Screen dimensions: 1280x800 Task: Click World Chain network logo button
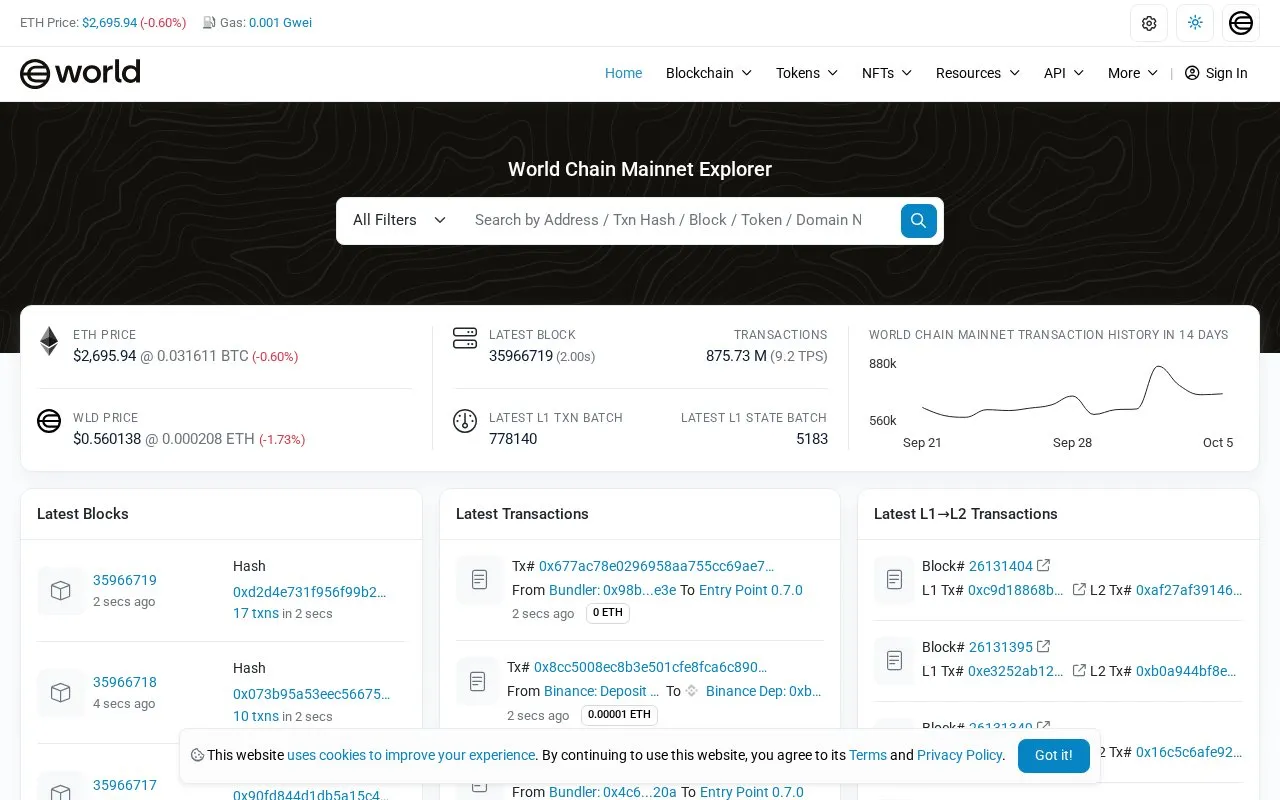[1241, 23]
